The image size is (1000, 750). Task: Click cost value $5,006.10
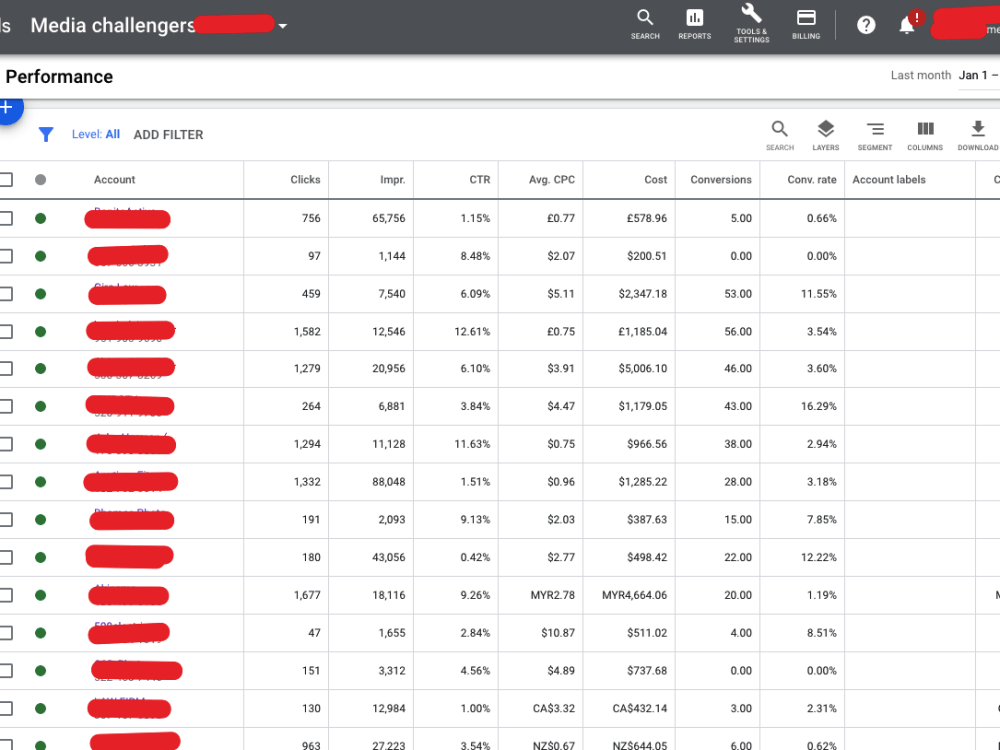click(642, 369)
